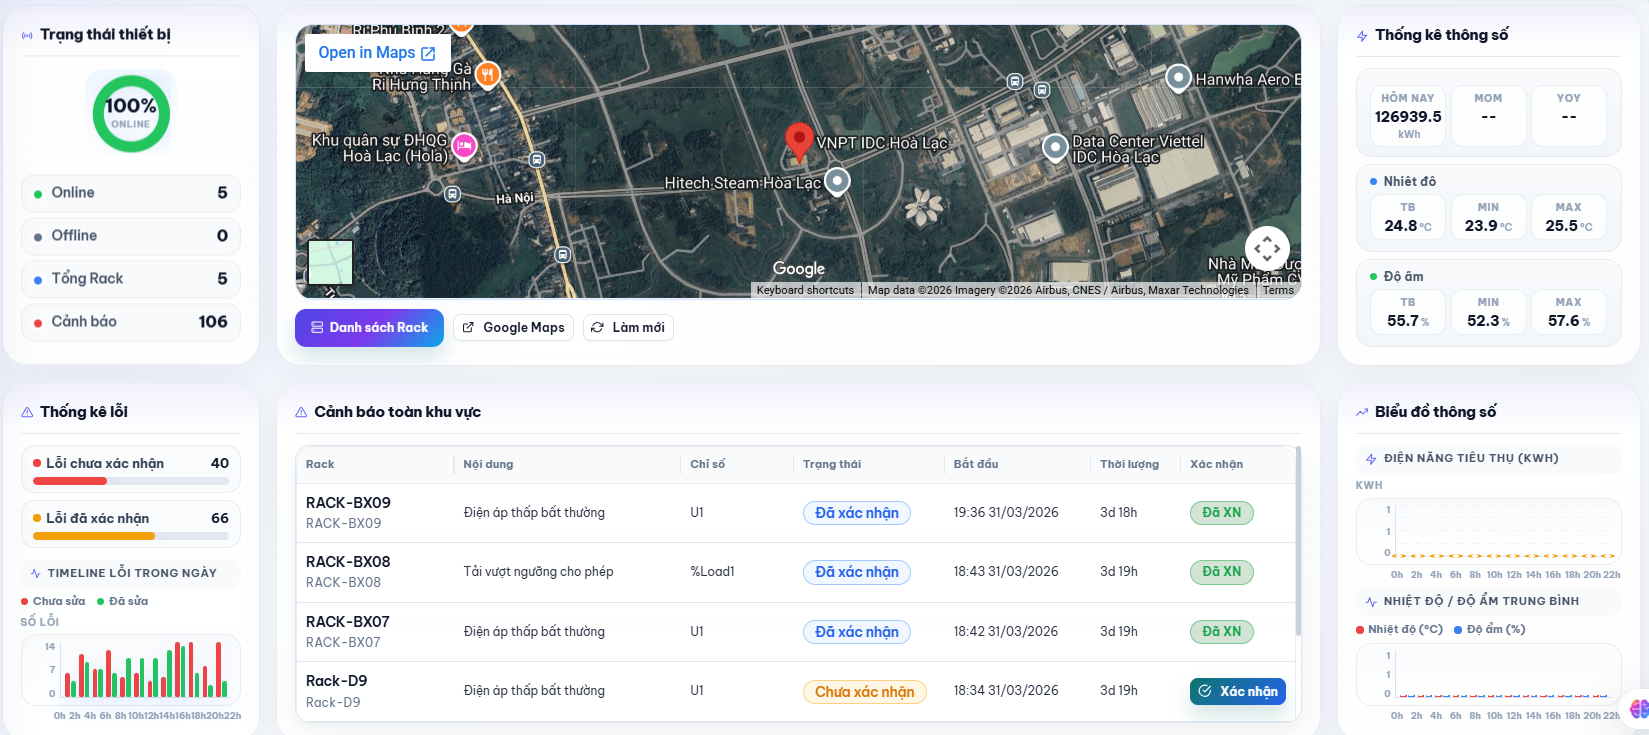
Task: Refresh the map with Làm mới
Action: coord(628,327)
